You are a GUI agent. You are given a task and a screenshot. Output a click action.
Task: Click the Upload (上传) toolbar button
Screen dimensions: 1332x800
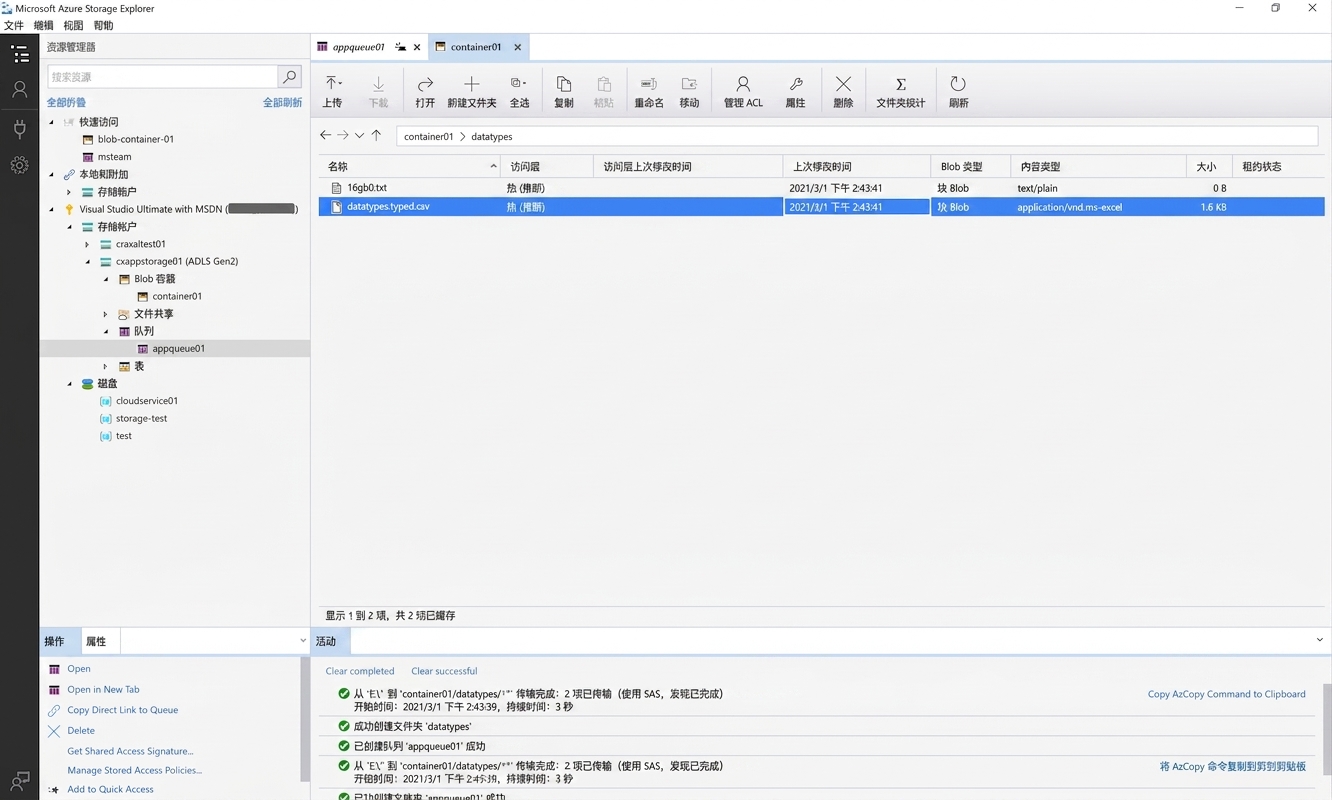(x=333, y=91)
